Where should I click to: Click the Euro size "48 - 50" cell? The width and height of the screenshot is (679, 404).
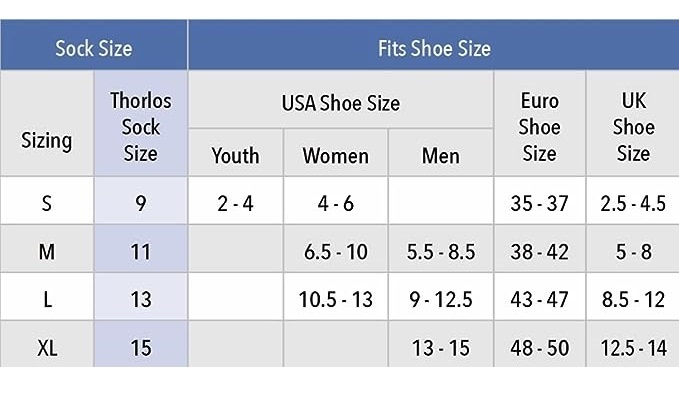click(x=539, y=349)
